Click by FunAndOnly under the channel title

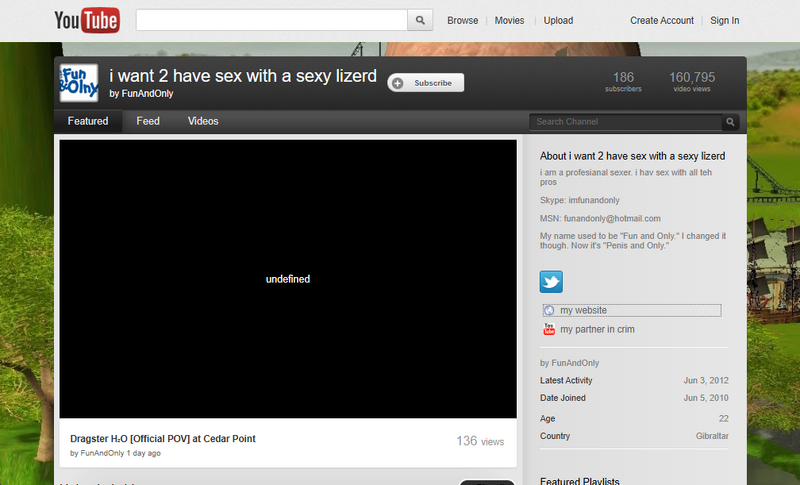141,94
